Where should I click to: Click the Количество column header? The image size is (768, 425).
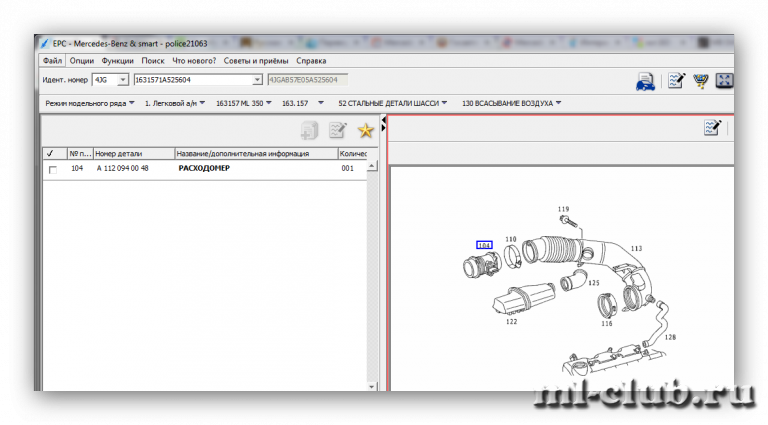pyautogui.click(x=353, y=153)
